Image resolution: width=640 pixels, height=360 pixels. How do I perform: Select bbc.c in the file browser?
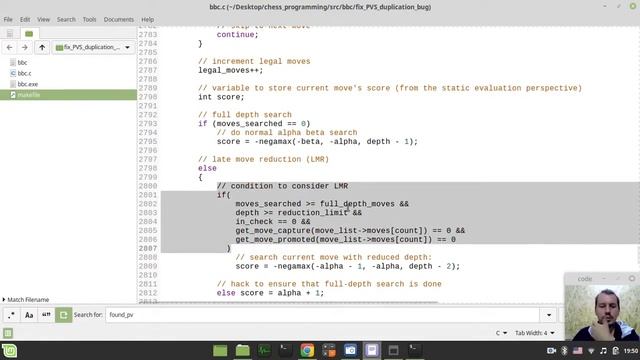(x=24, y=73)
